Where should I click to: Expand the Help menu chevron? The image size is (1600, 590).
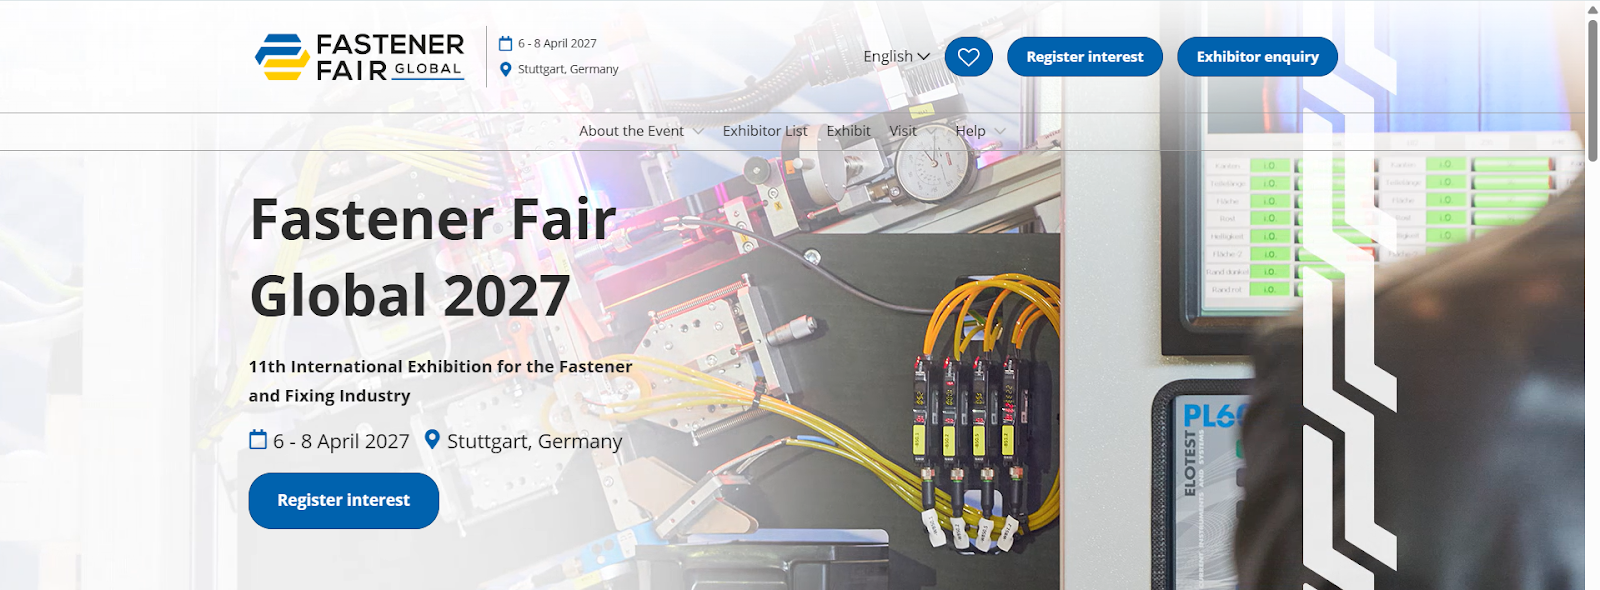(999, 131)
